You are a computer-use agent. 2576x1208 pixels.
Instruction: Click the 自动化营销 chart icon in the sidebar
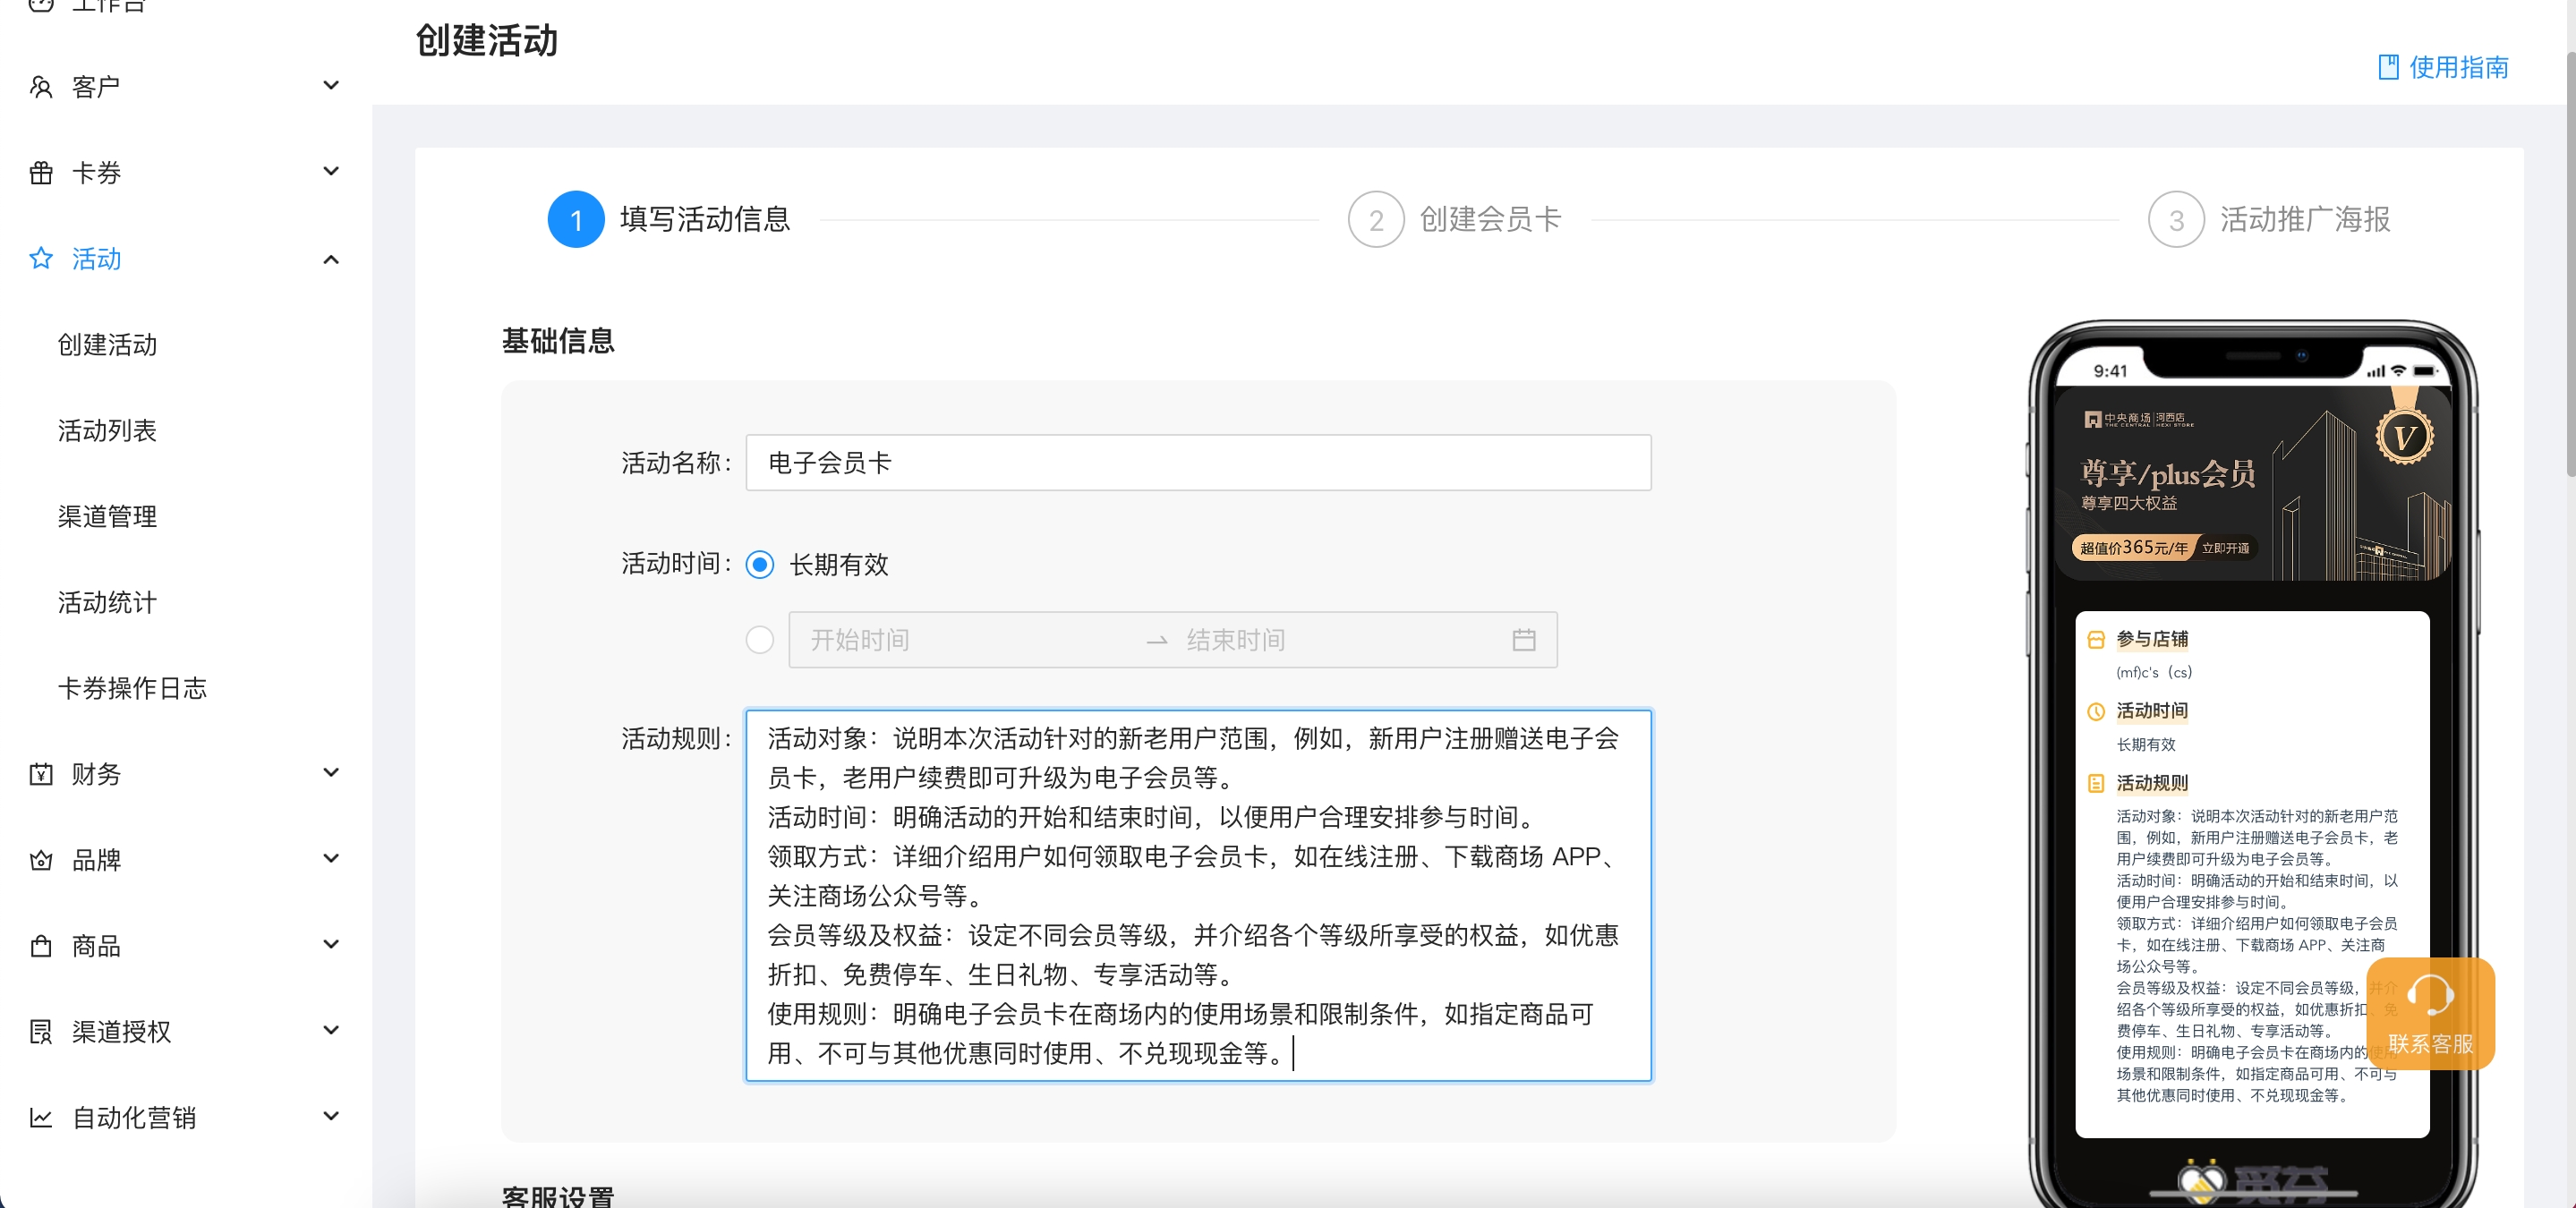(x=41, y=1117)
